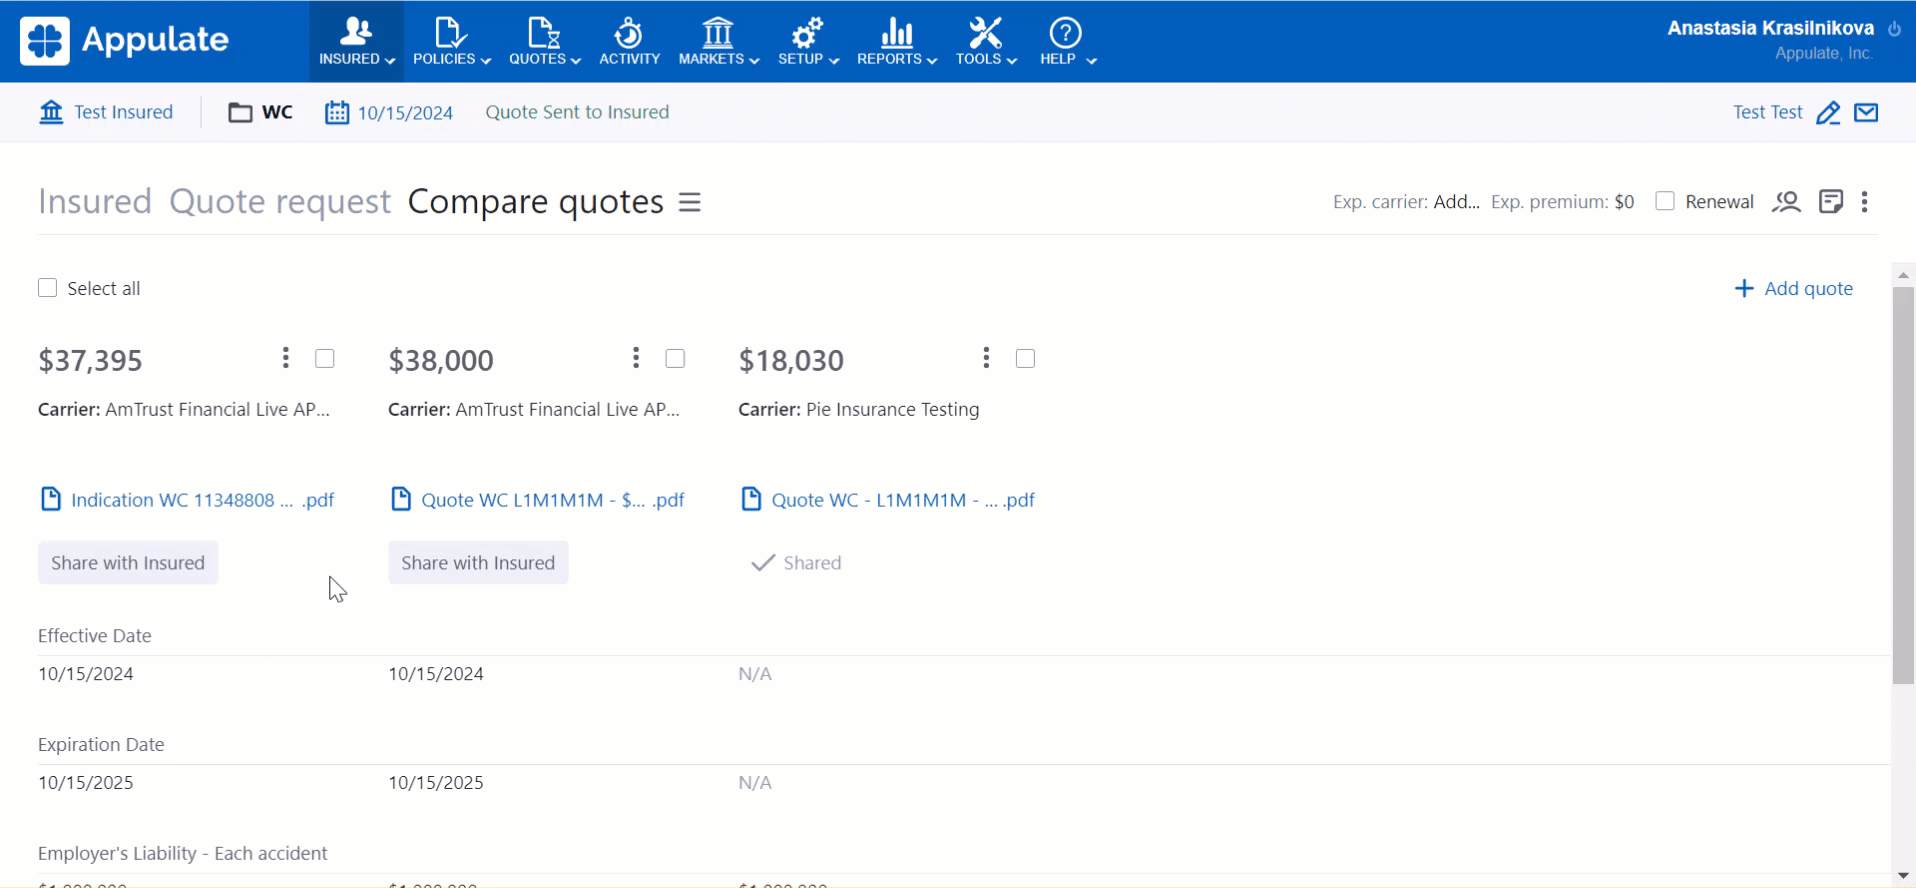Click the envelope email icon
The width and height of the screenshot is (1916, 888).
1866,113
